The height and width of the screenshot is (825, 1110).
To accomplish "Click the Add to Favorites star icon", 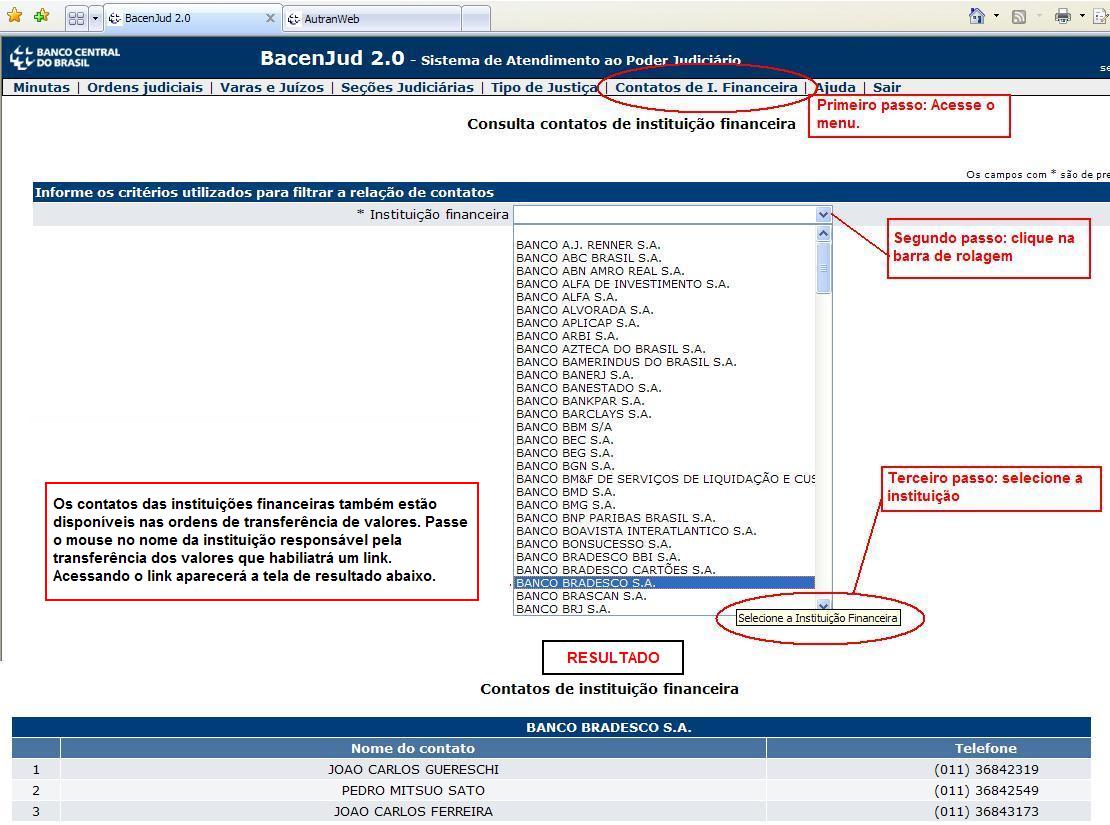I will [x=42, y=15].
